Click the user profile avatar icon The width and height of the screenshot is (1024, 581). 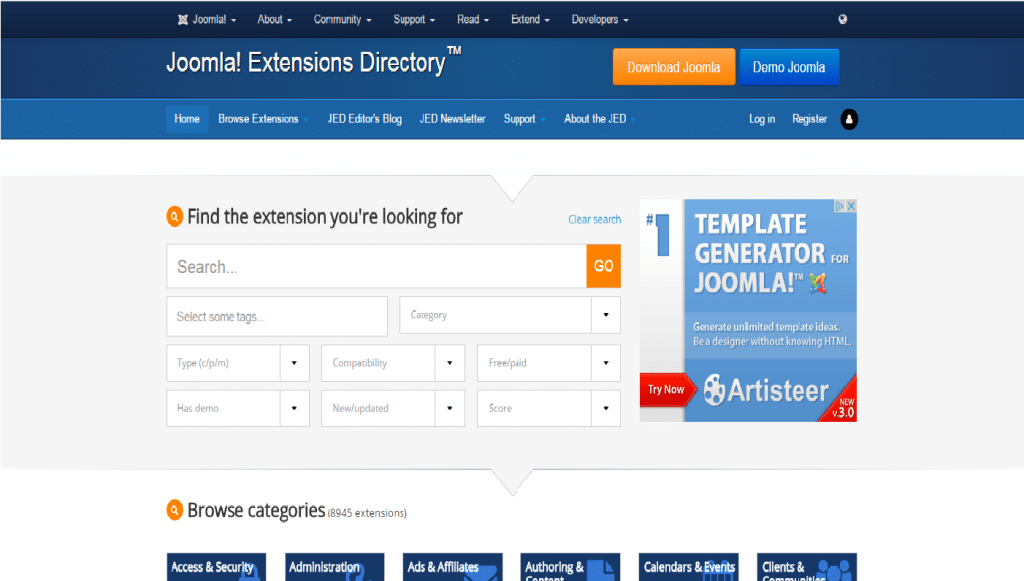click(x=849, y=119)
